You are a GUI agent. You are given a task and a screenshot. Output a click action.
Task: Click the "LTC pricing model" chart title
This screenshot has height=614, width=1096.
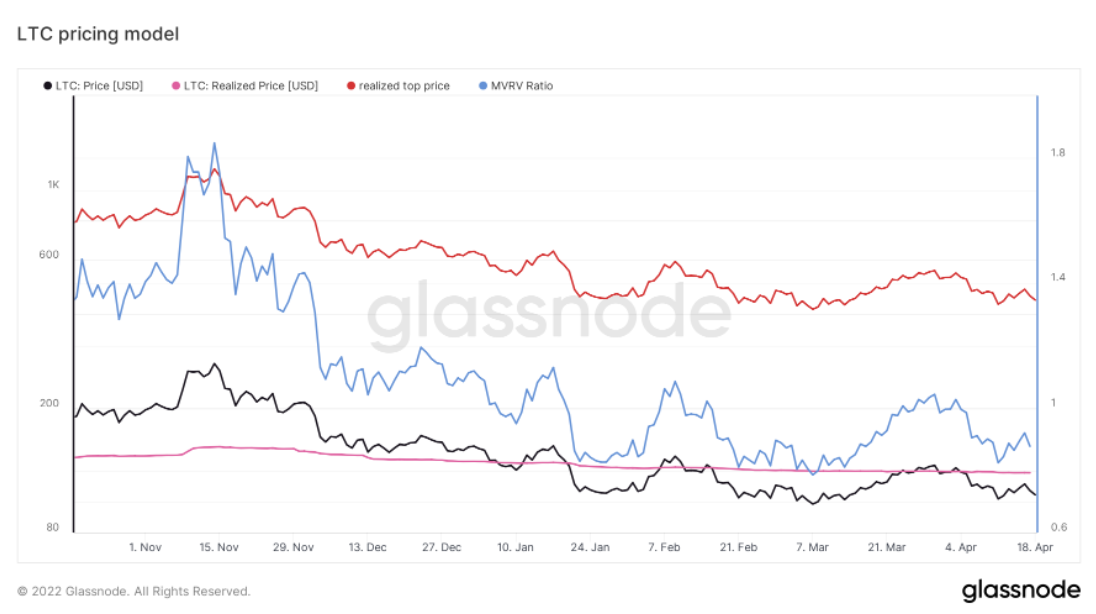coord(98,34)
